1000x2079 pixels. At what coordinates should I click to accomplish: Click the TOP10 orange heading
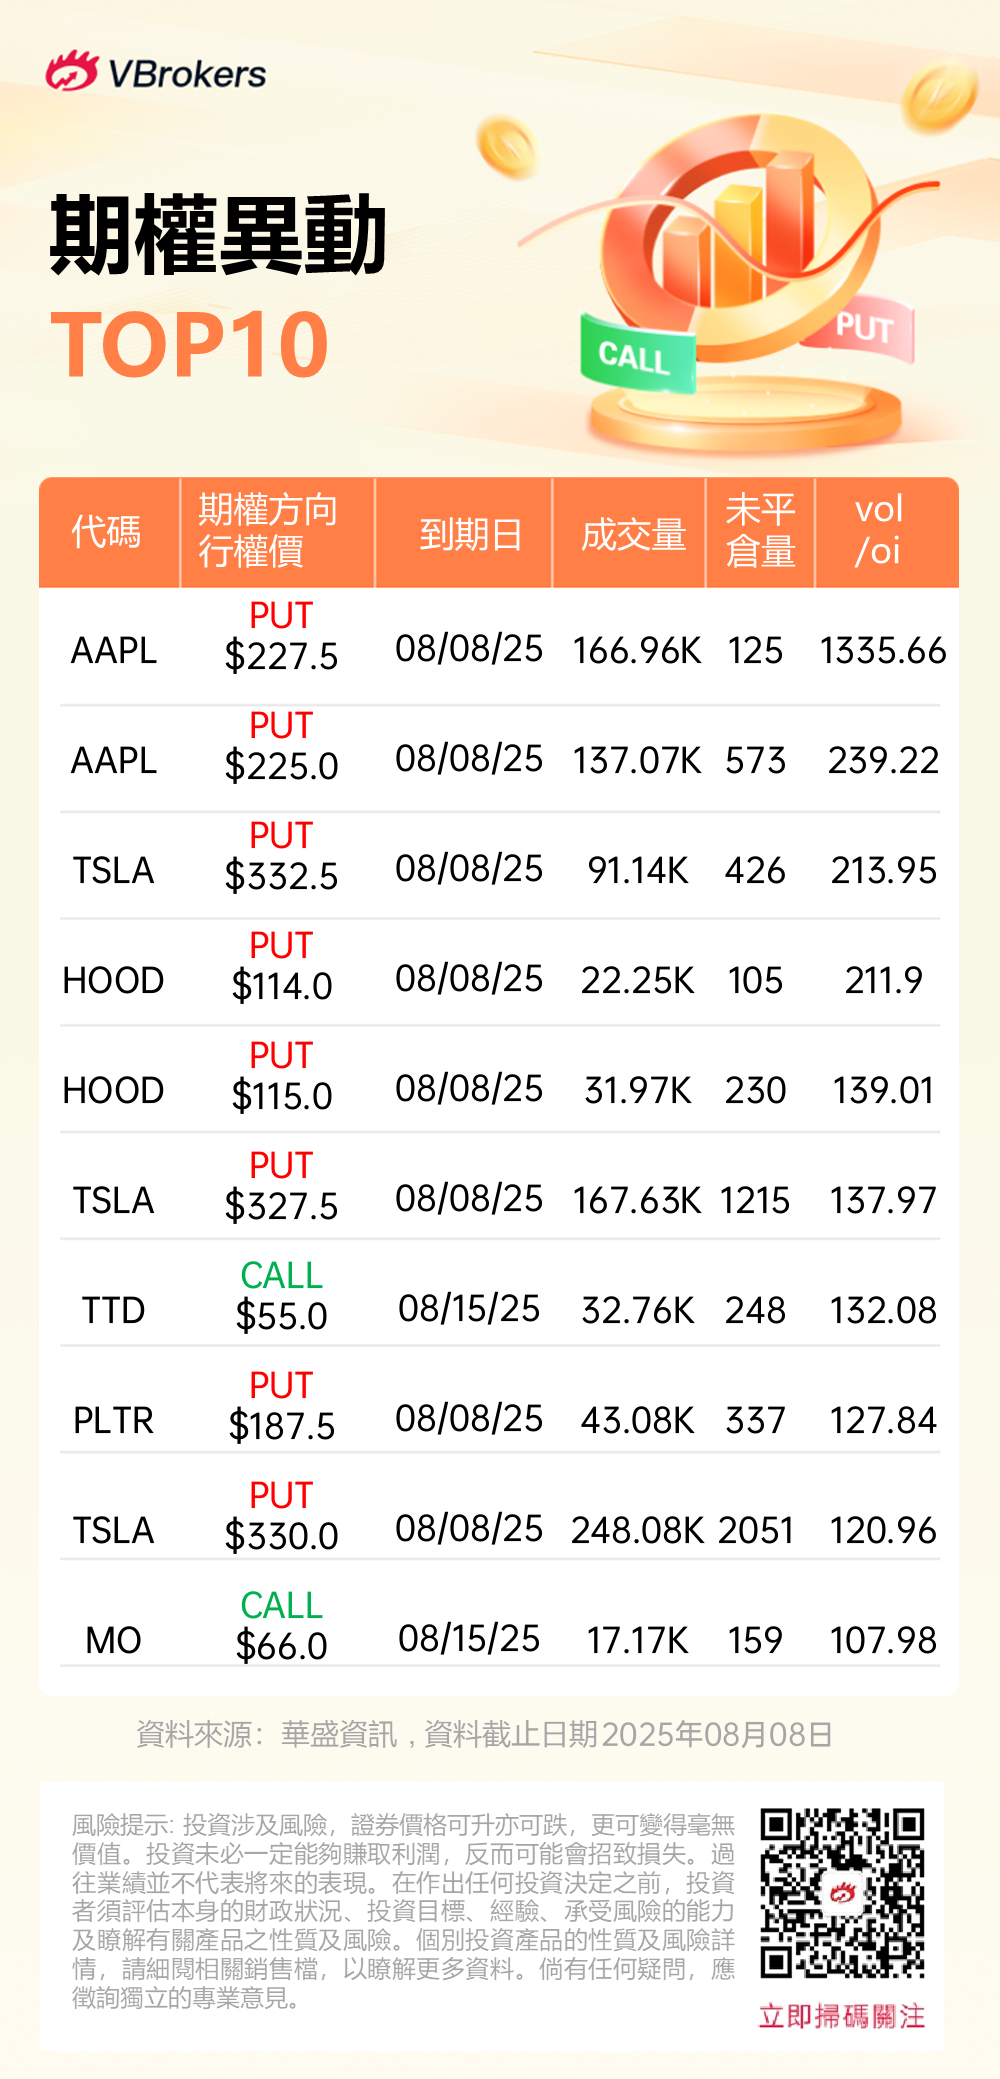(190, 345)
